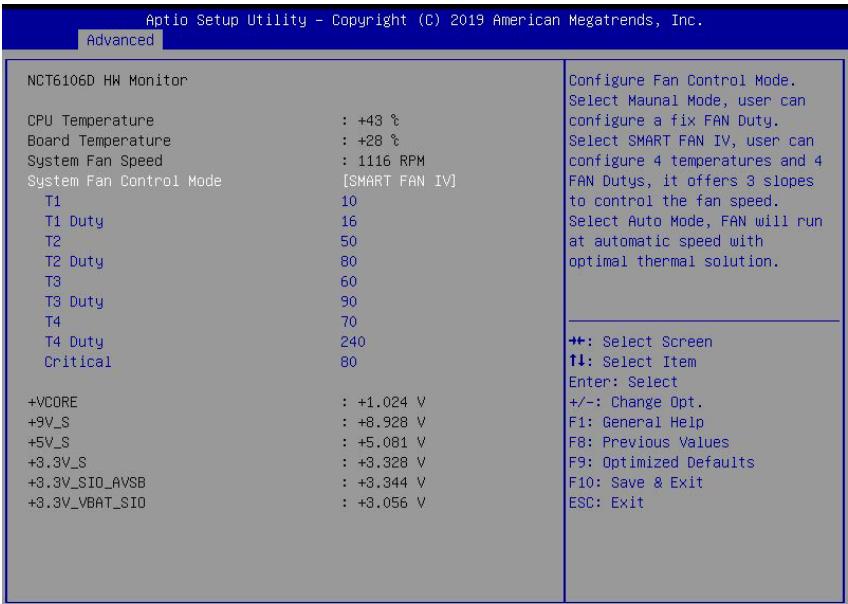Click the Critical setting label

coord(78,362)
